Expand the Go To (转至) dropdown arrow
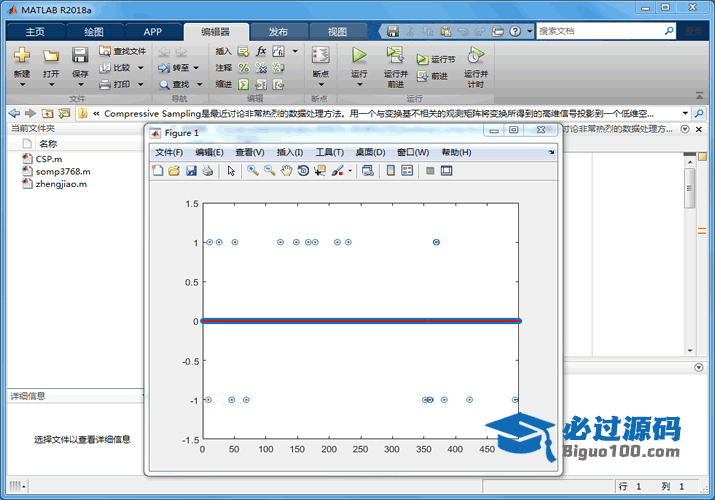 click(196, 68)
